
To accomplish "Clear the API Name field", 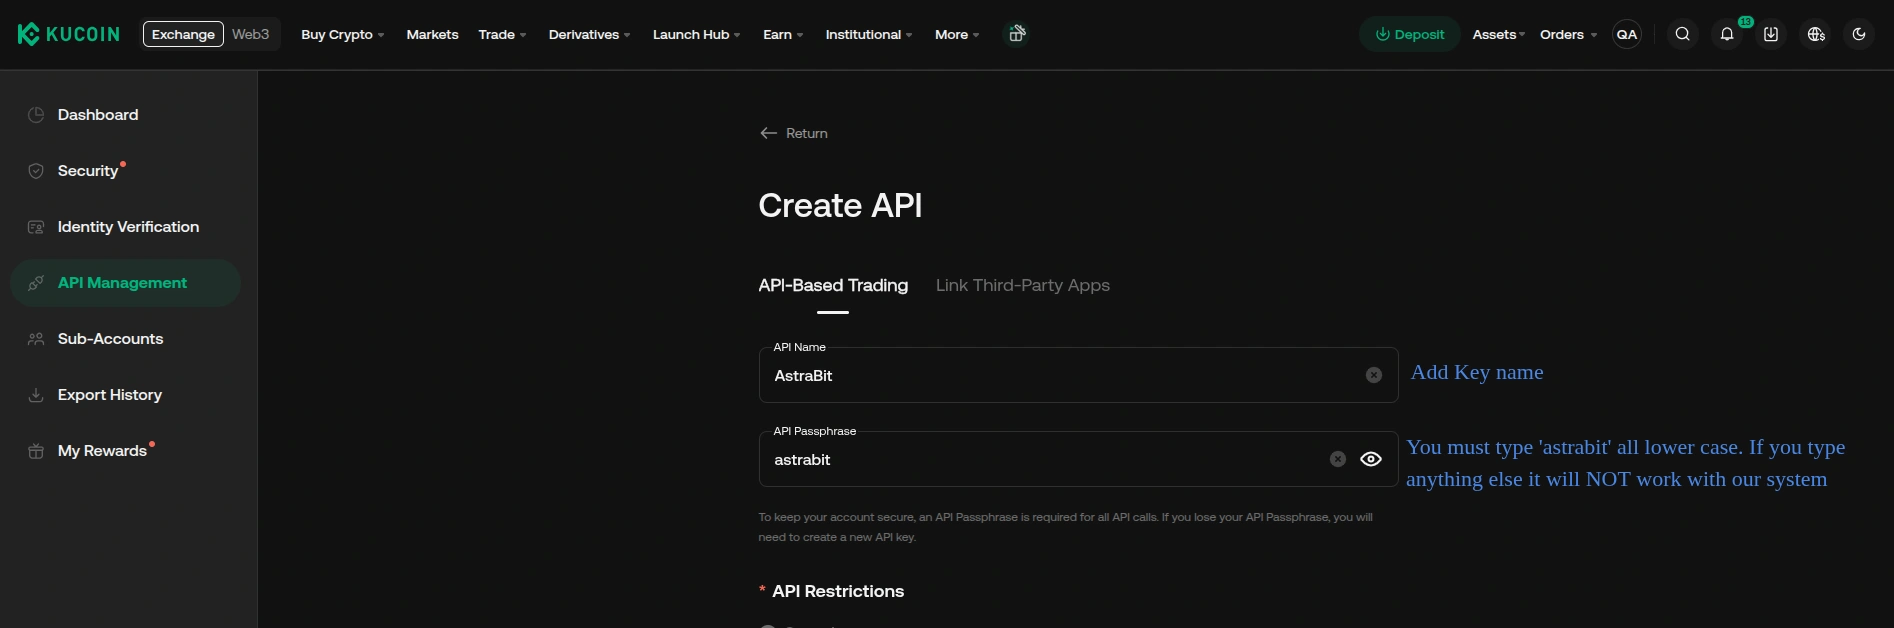I will tap(1374, 375).
